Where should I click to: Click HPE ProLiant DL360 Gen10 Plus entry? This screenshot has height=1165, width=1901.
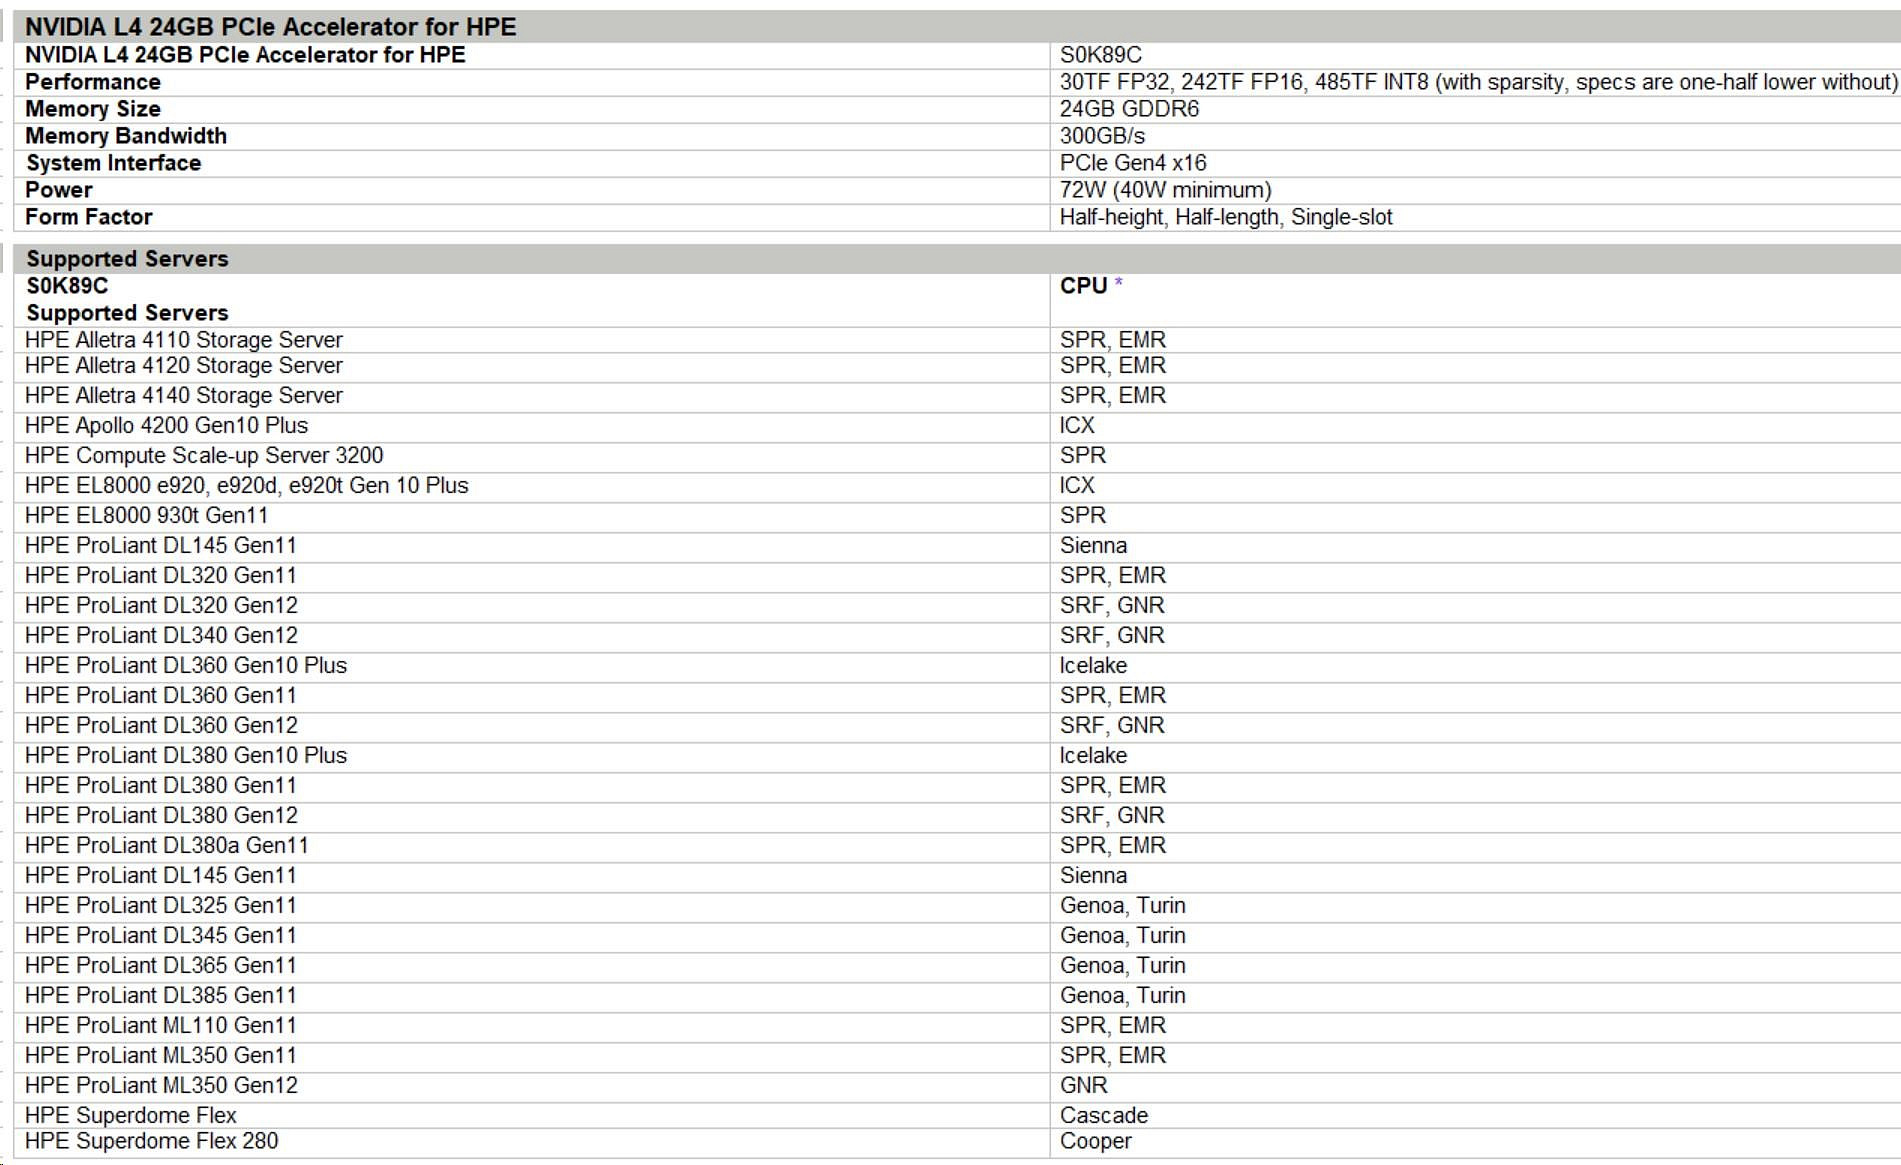point(186,666)
